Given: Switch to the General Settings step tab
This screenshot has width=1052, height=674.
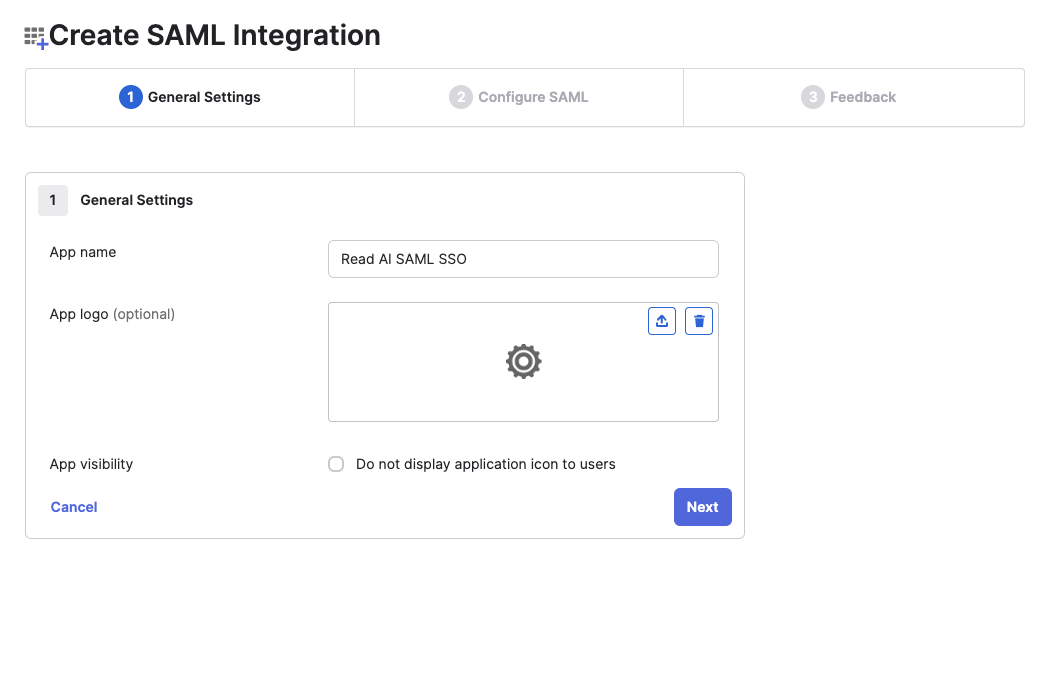Looking at the screenshot, I should point(189,97).
